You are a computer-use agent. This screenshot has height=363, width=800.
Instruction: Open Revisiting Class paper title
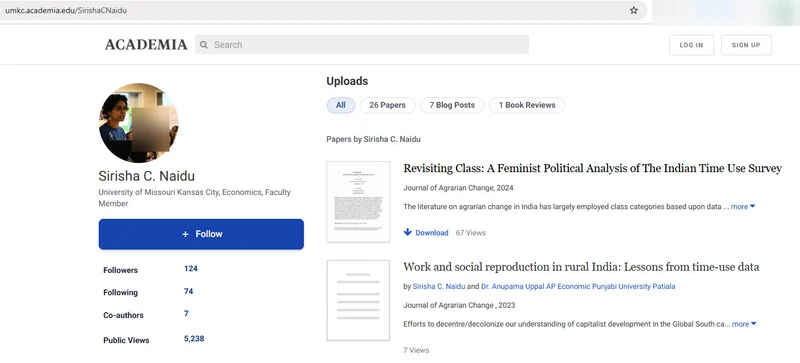(x=592, y=168)
